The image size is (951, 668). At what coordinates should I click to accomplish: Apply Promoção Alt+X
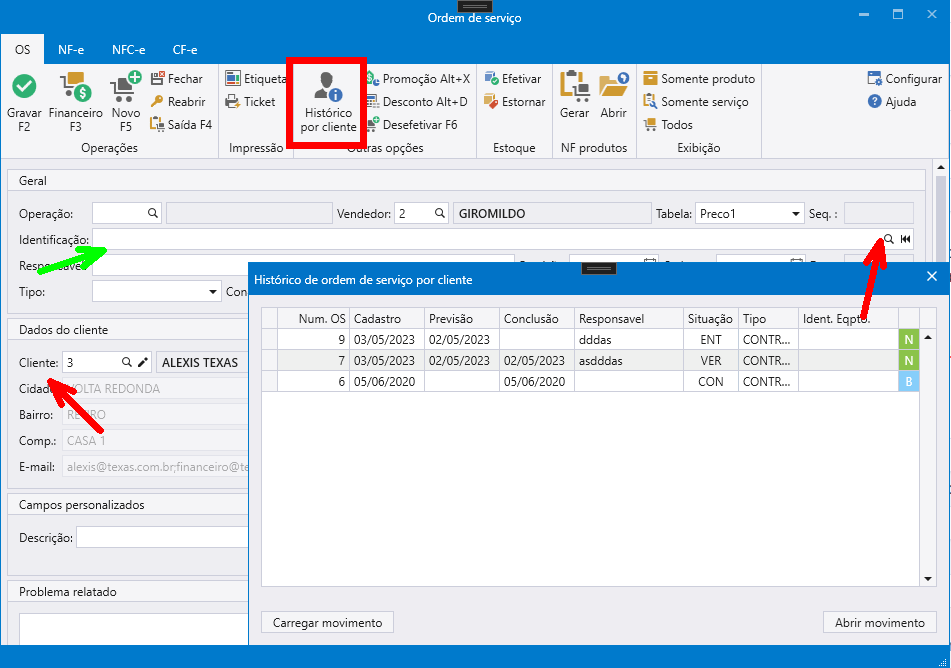(x=418, y=79)
